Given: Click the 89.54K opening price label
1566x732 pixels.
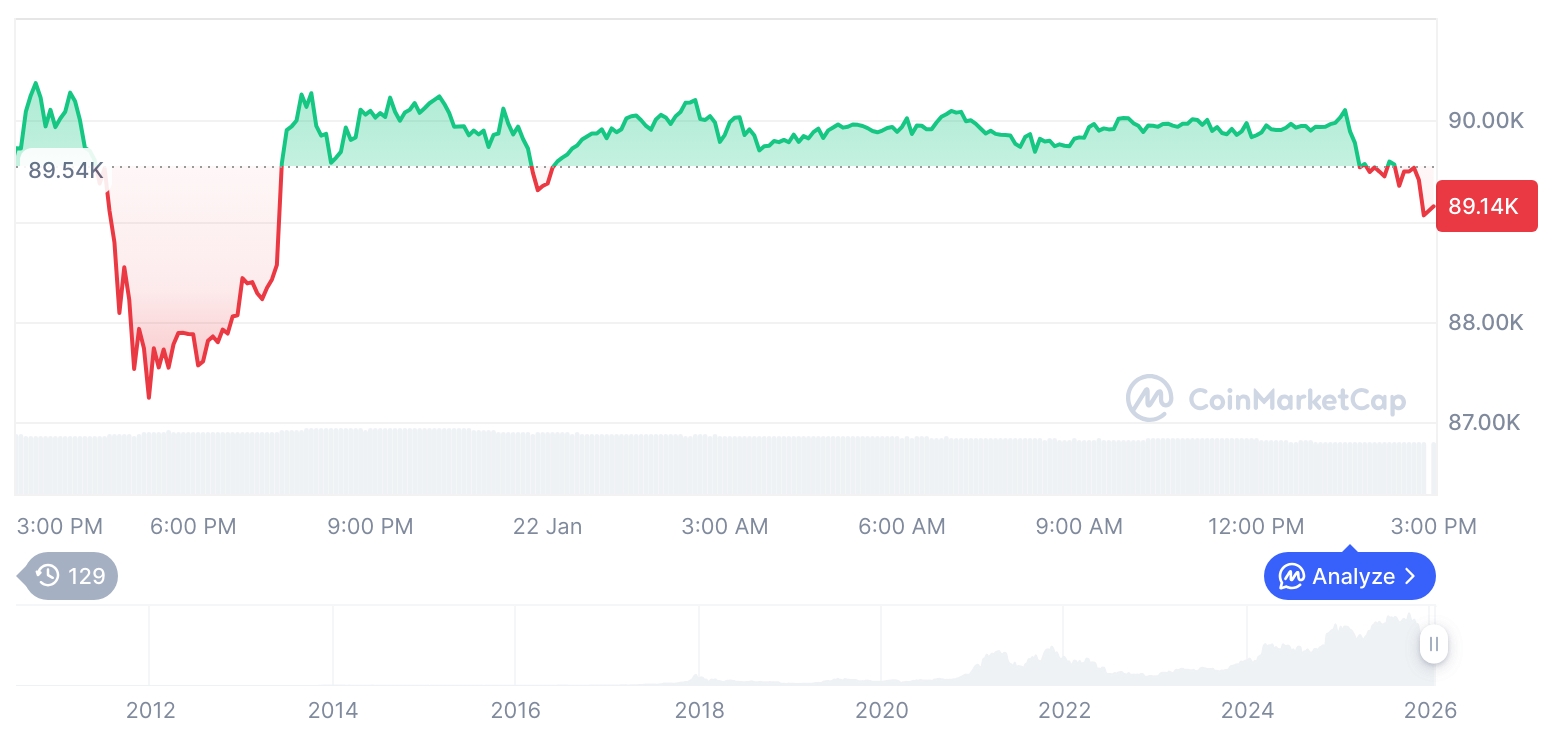Looking at the screenshot, I should (65, 170).
